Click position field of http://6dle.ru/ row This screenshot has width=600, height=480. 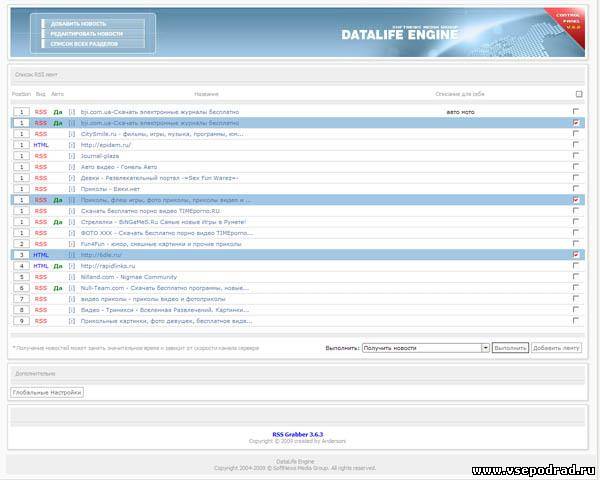21,255
